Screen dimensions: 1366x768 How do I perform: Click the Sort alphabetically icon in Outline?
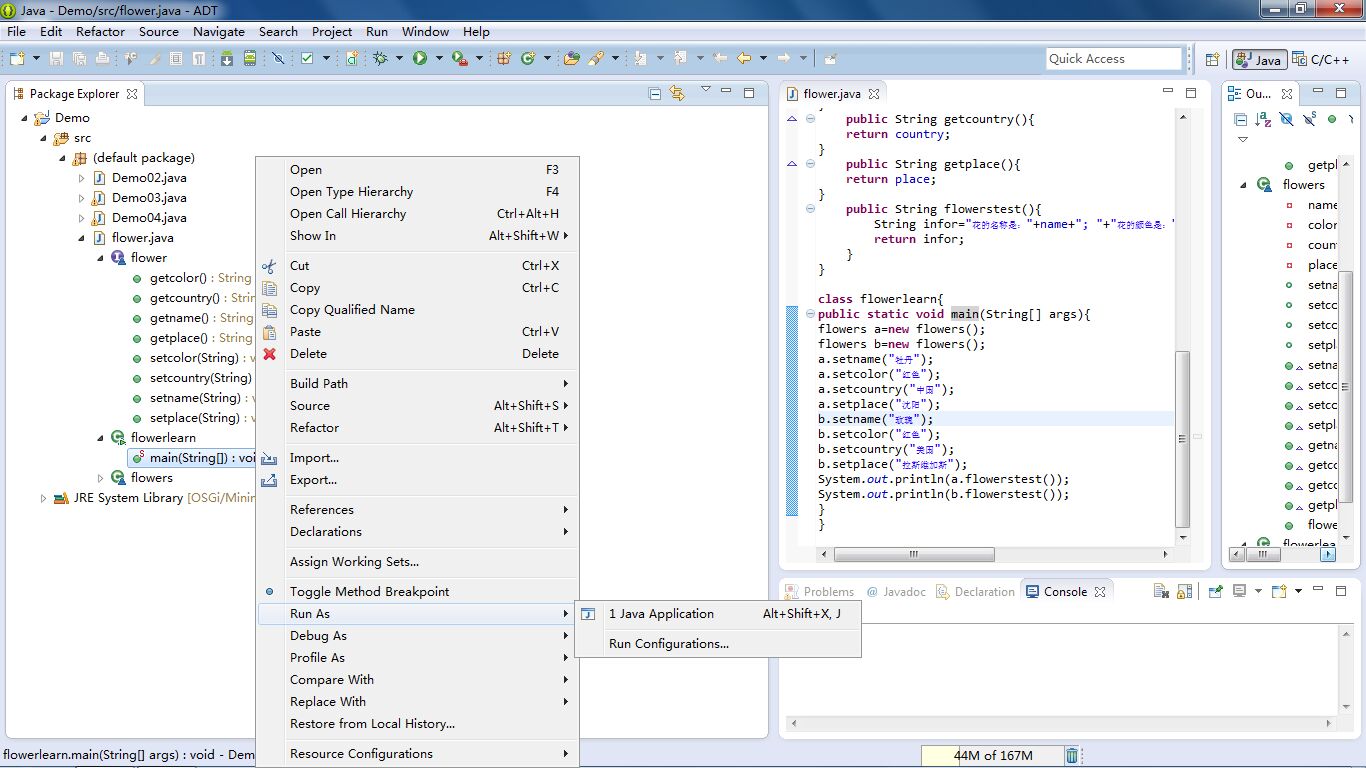(x=1263, y=119)
